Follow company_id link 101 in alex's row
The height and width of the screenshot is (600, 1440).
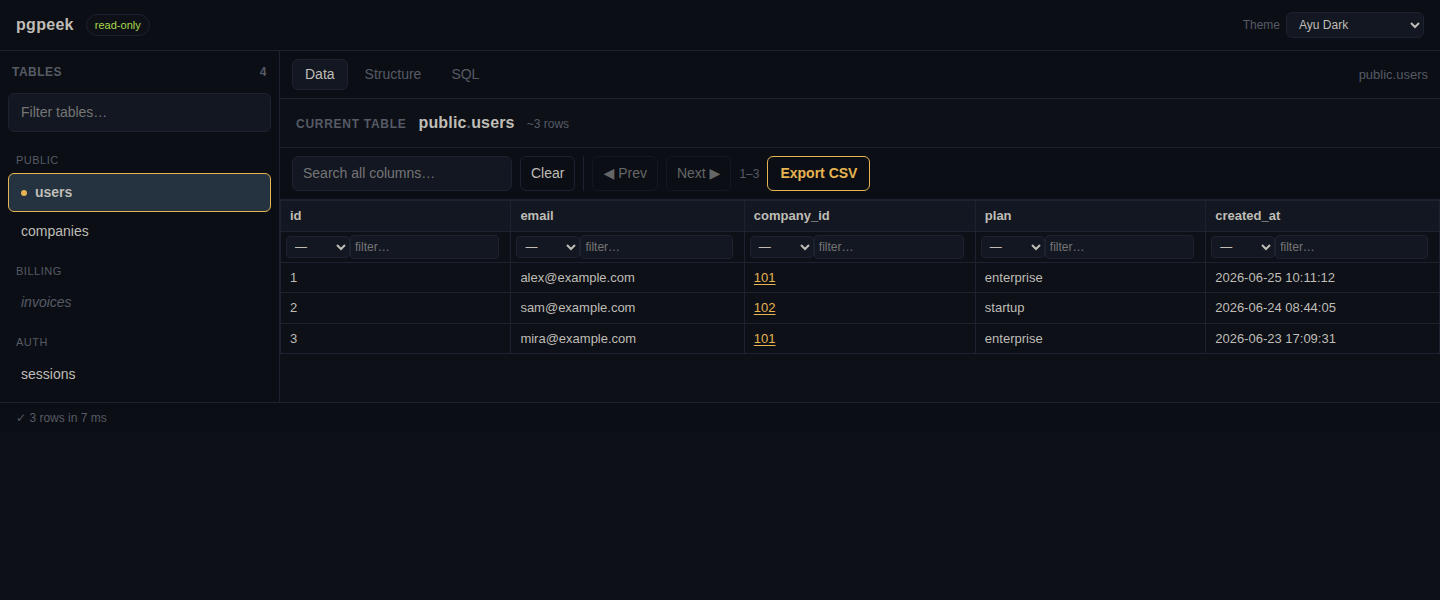coord(764,278)
